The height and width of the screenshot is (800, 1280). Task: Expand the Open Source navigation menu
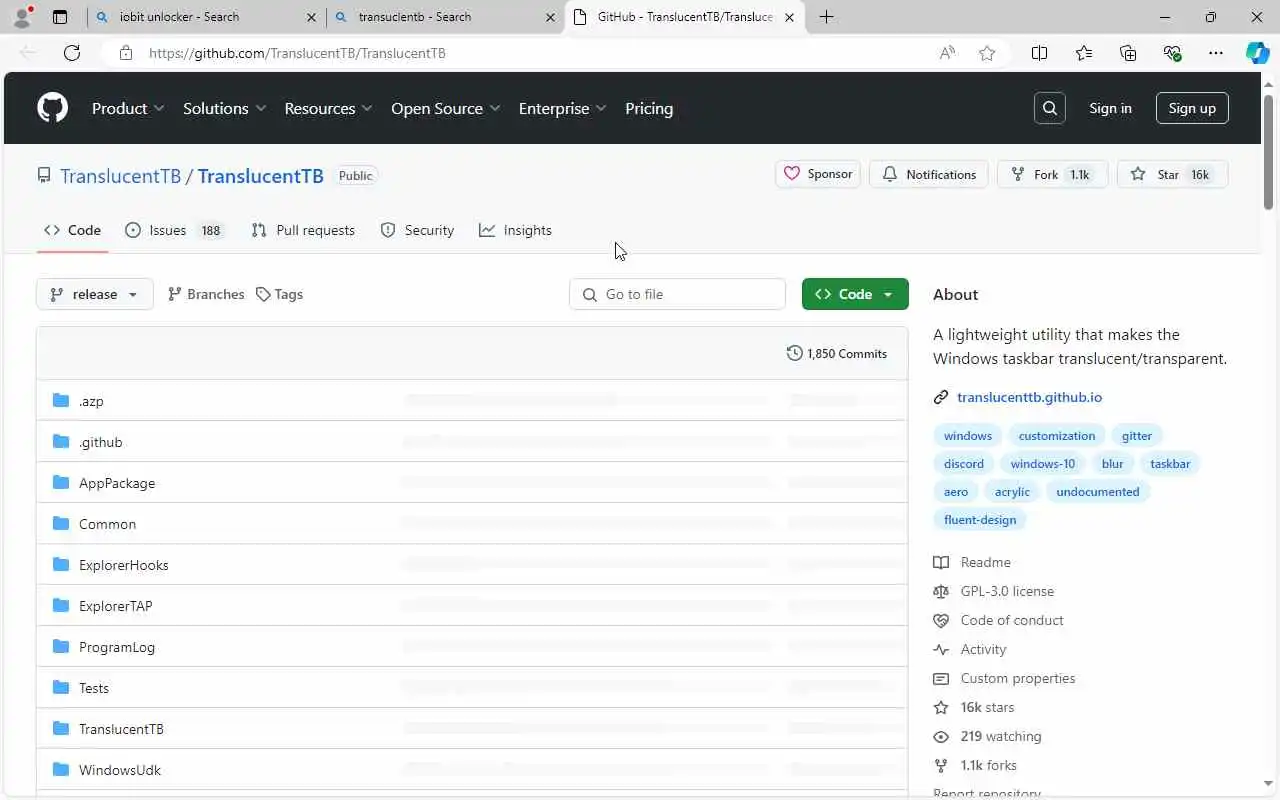click(445, 108)
